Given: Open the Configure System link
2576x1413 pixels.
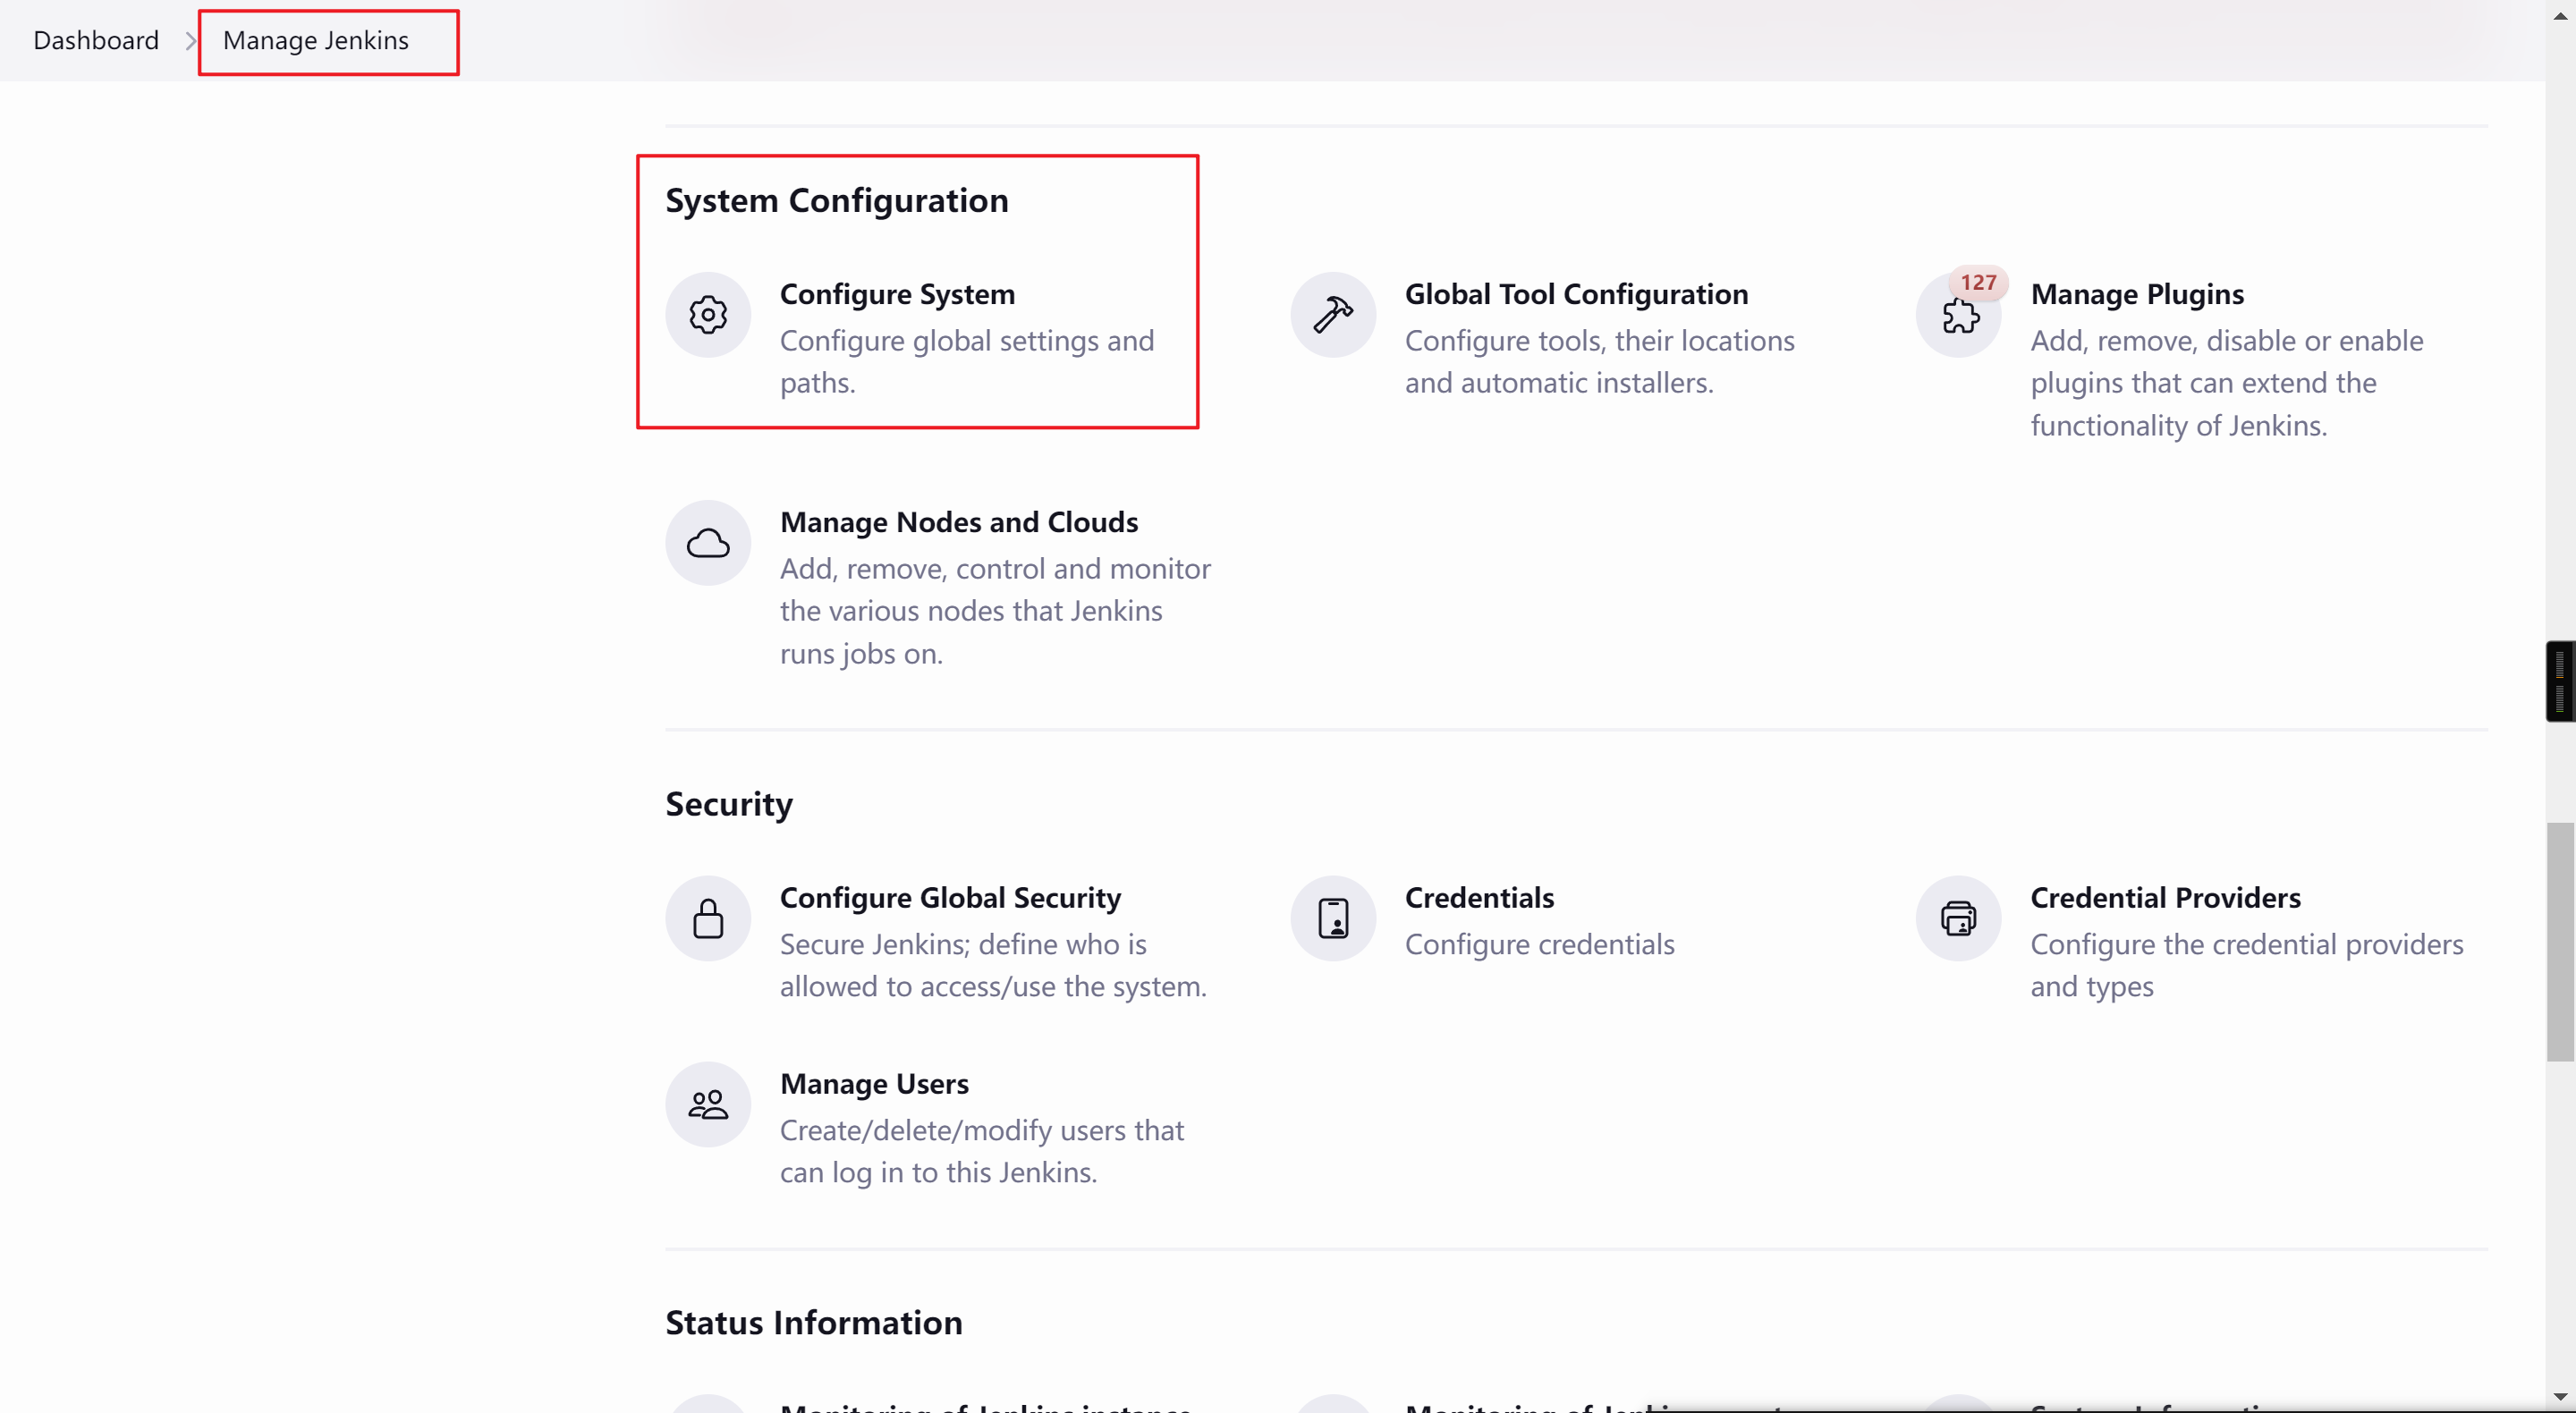Looking at the screenshot, I should (897, 294).
